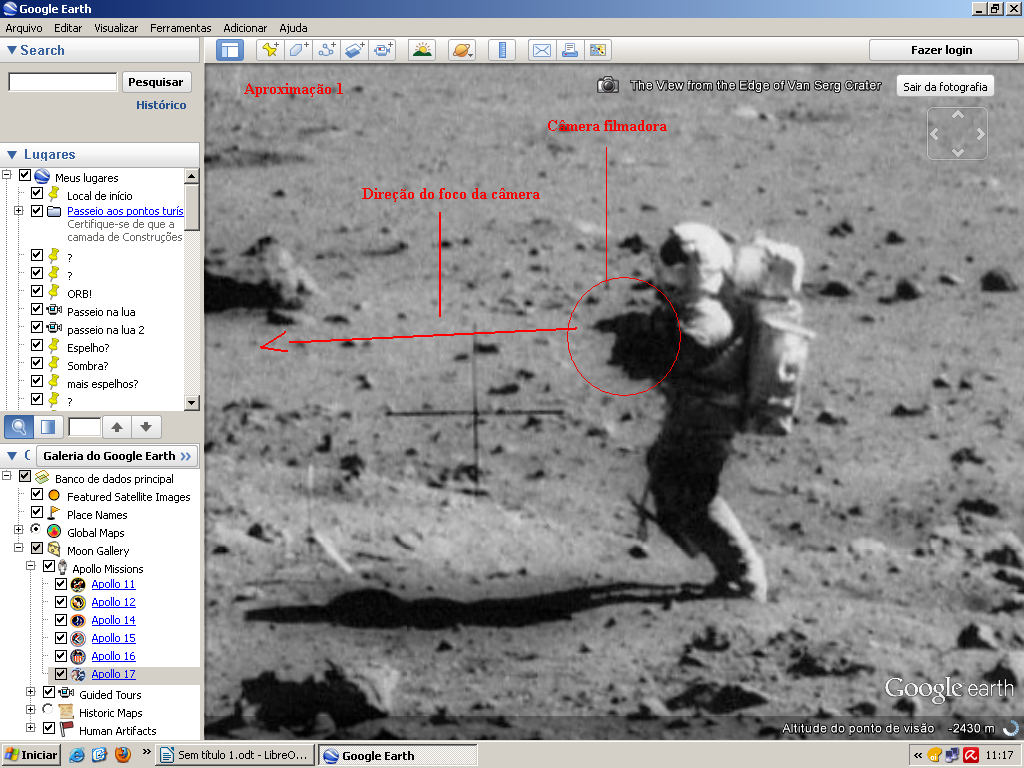
Task: Add a new placemark pushpin
Action: click(x=270, y=50)
